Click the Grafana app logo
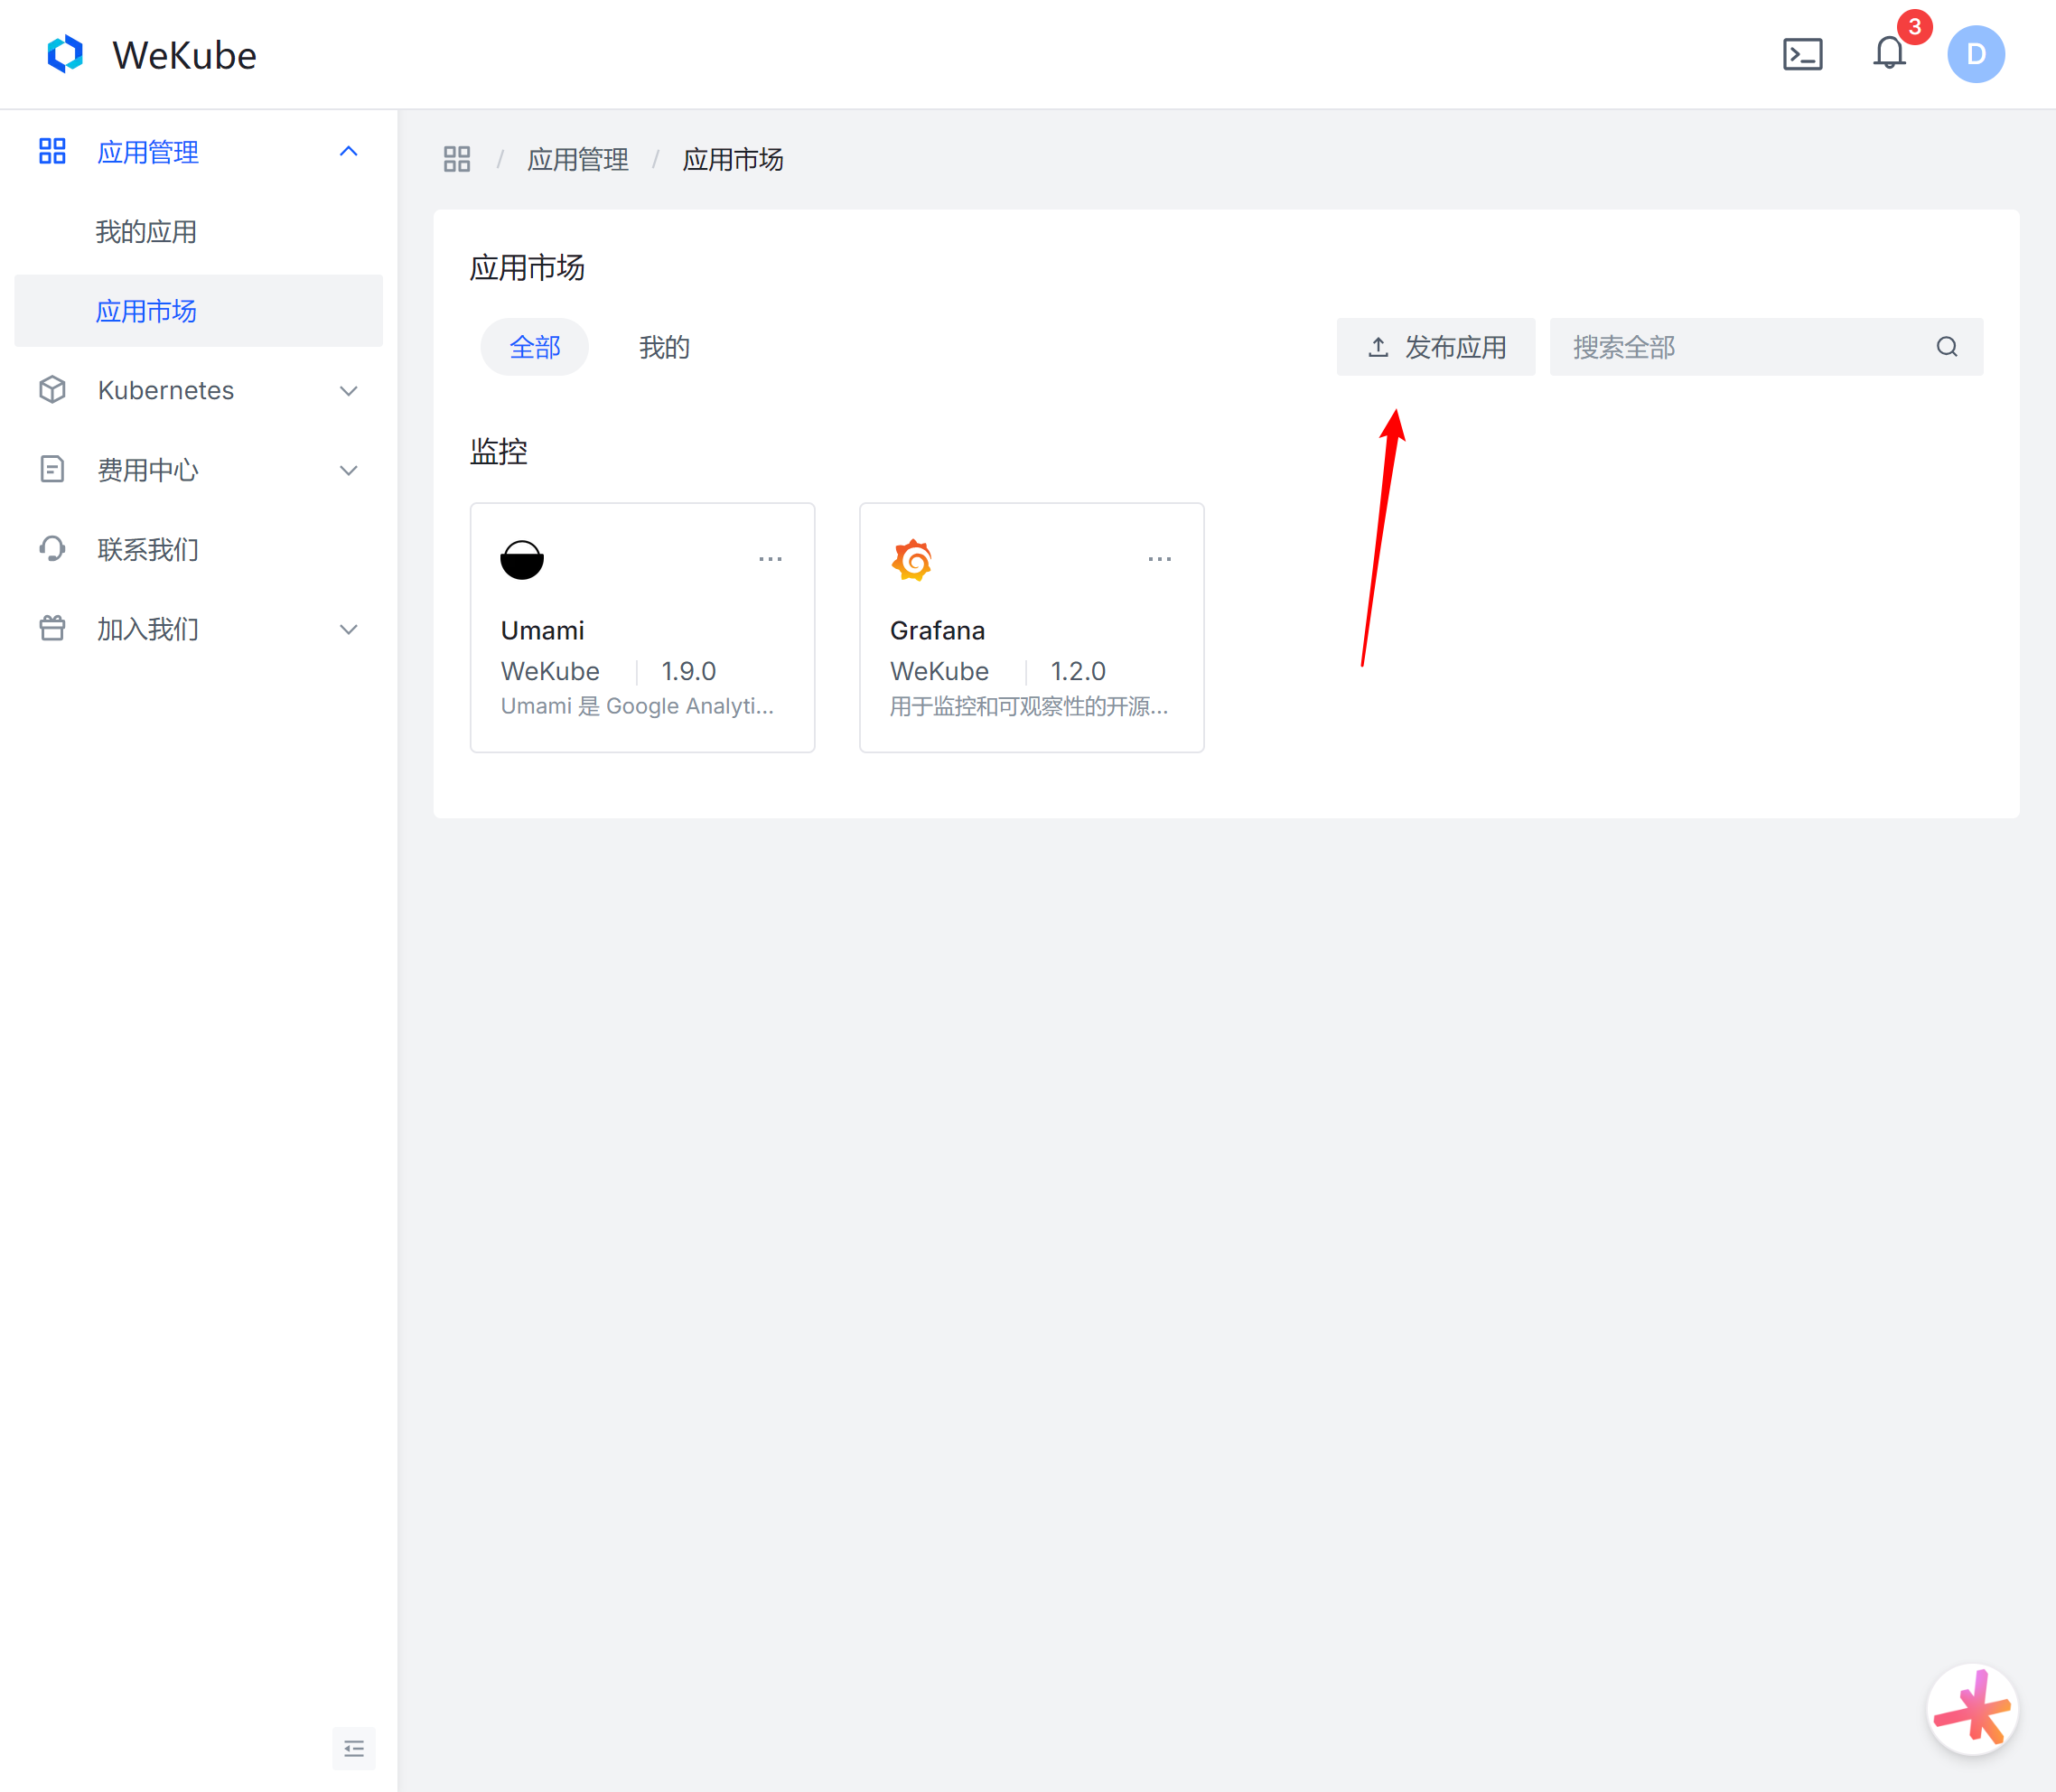The width and height of the screenshot is (2056, 1792). click(x=912, y=559)
